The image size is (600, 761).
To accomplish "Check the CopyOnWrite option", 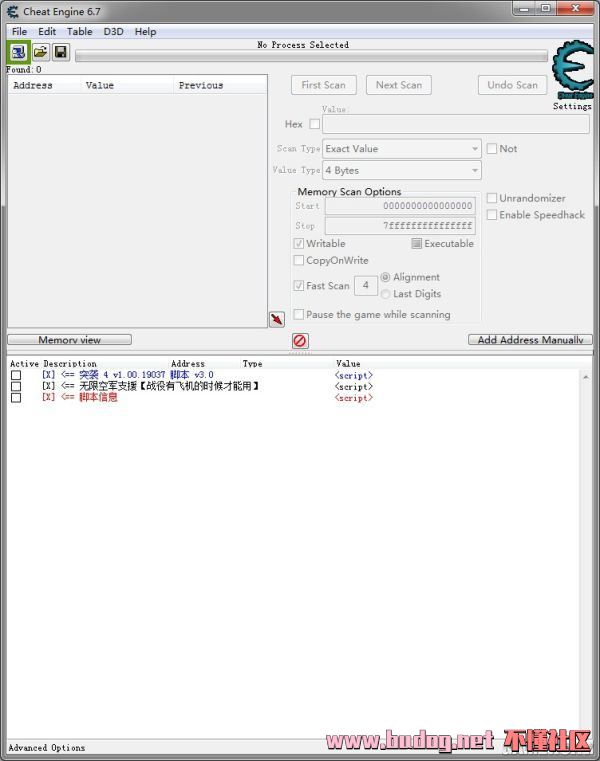I will [299, 260].
